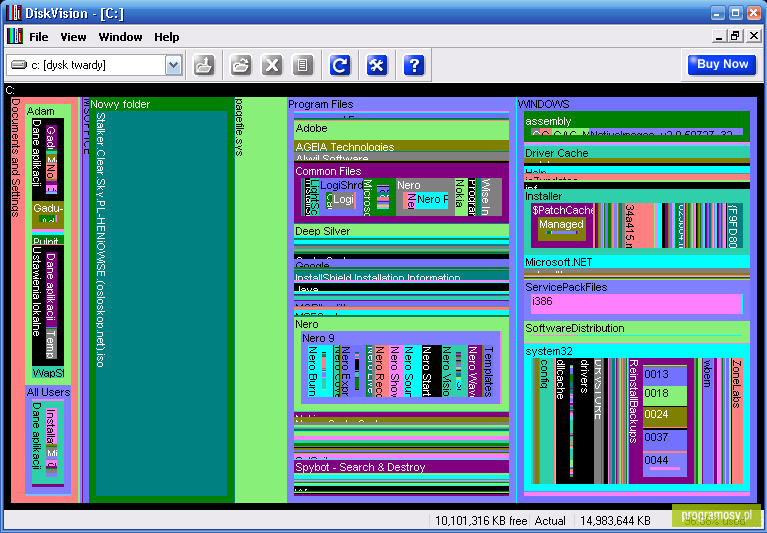This screenshot has height=533, width=767.
Task: Click the Buy Now button
Action: click(x=722, y=65)
